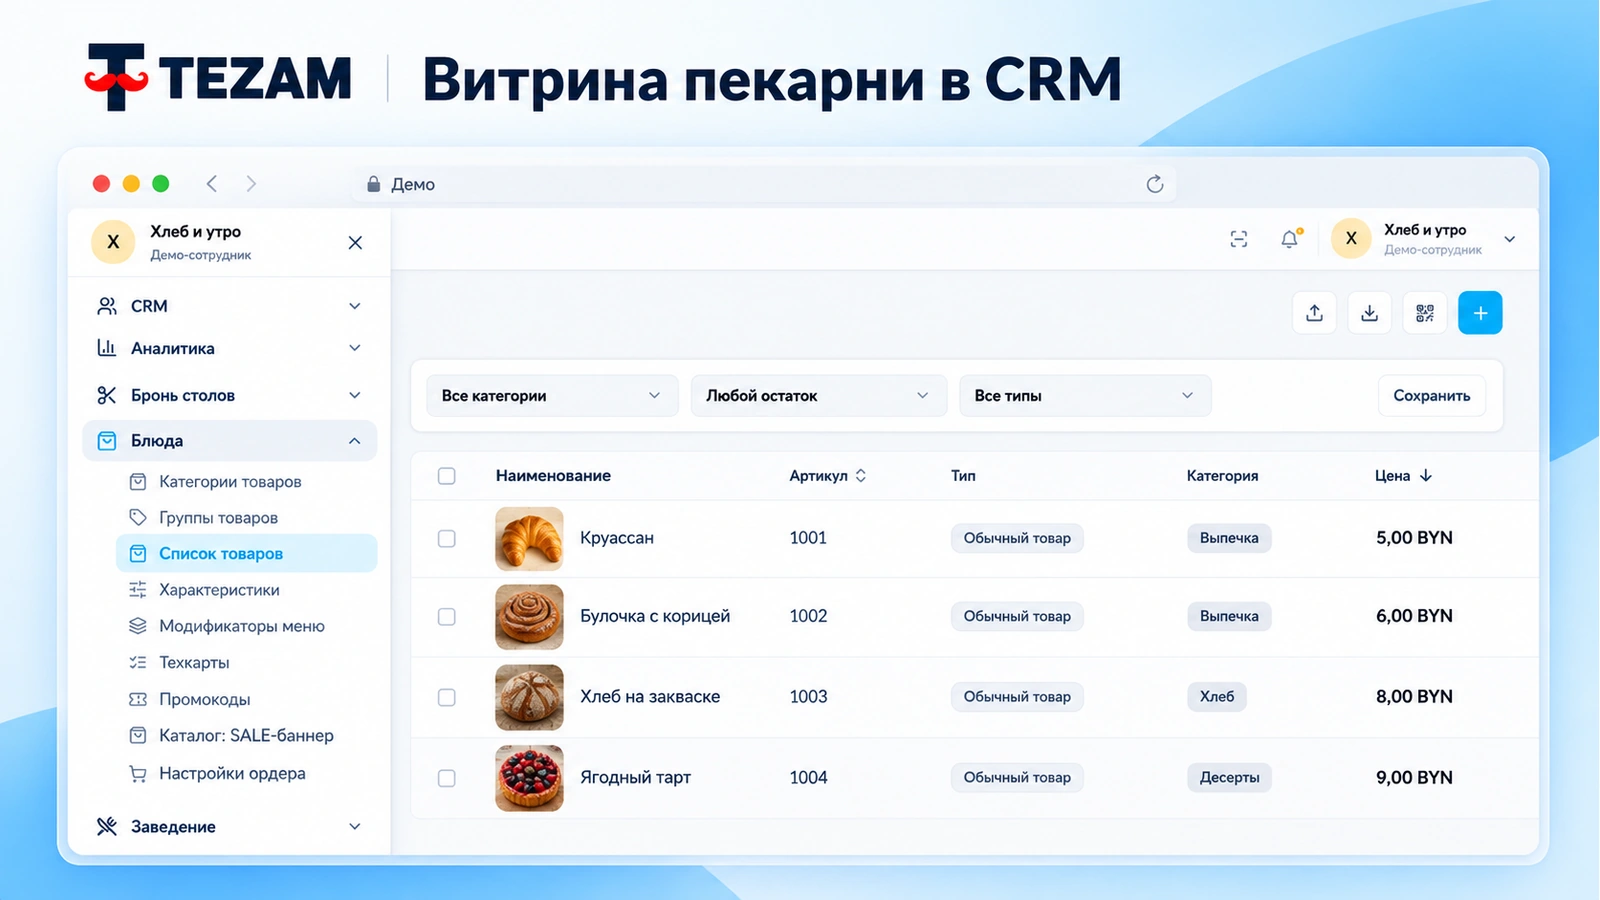Tick the checkbox for Ягодный тарт
Screen dimensions: 1600x900
[447, 778]
